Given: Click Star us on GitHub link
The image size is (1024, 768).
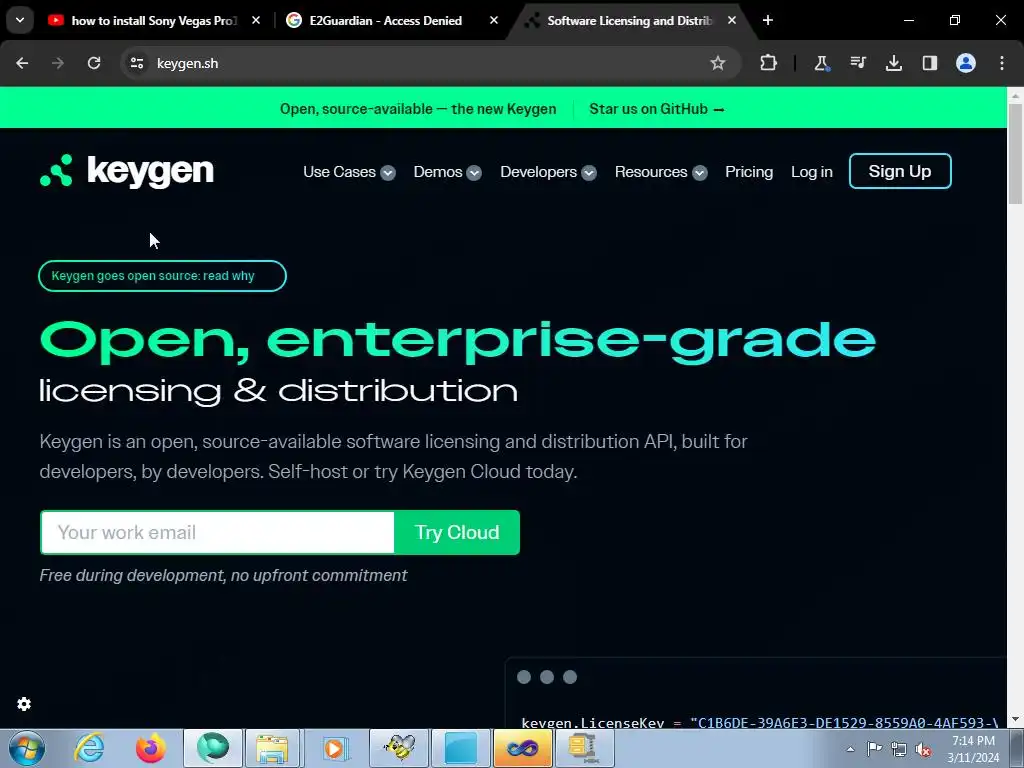Looking at the screenshot, I should 657,109.
